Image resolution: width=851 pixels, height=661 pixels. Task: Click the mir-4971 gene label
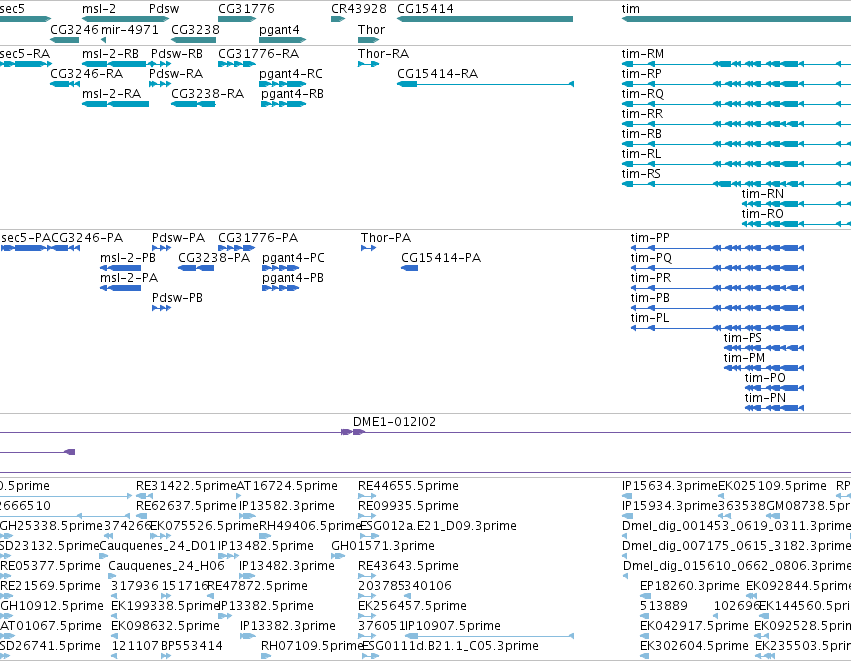tap(130, 30)
